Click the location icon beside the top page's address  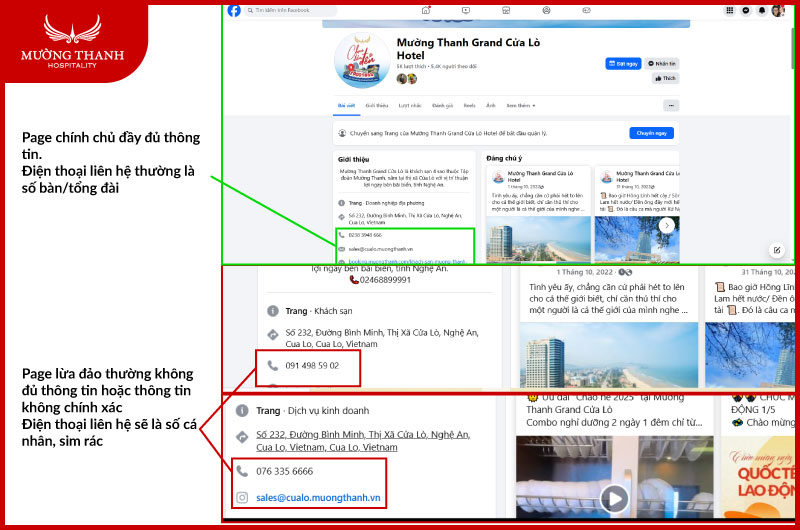(341, 217)
